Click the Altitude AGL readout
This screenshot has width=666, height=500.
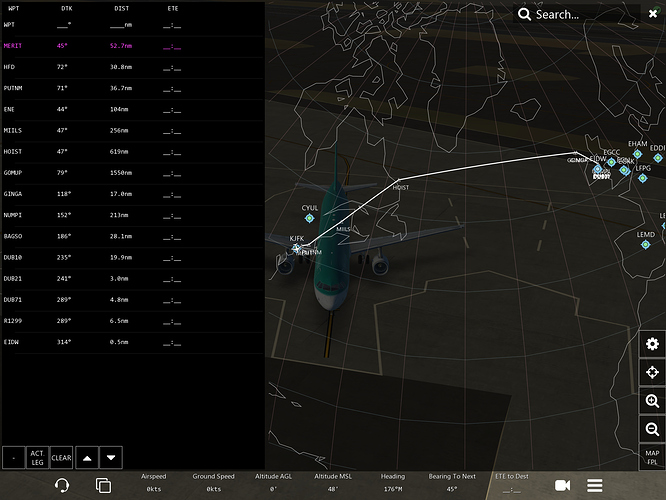tap(273, 483)
